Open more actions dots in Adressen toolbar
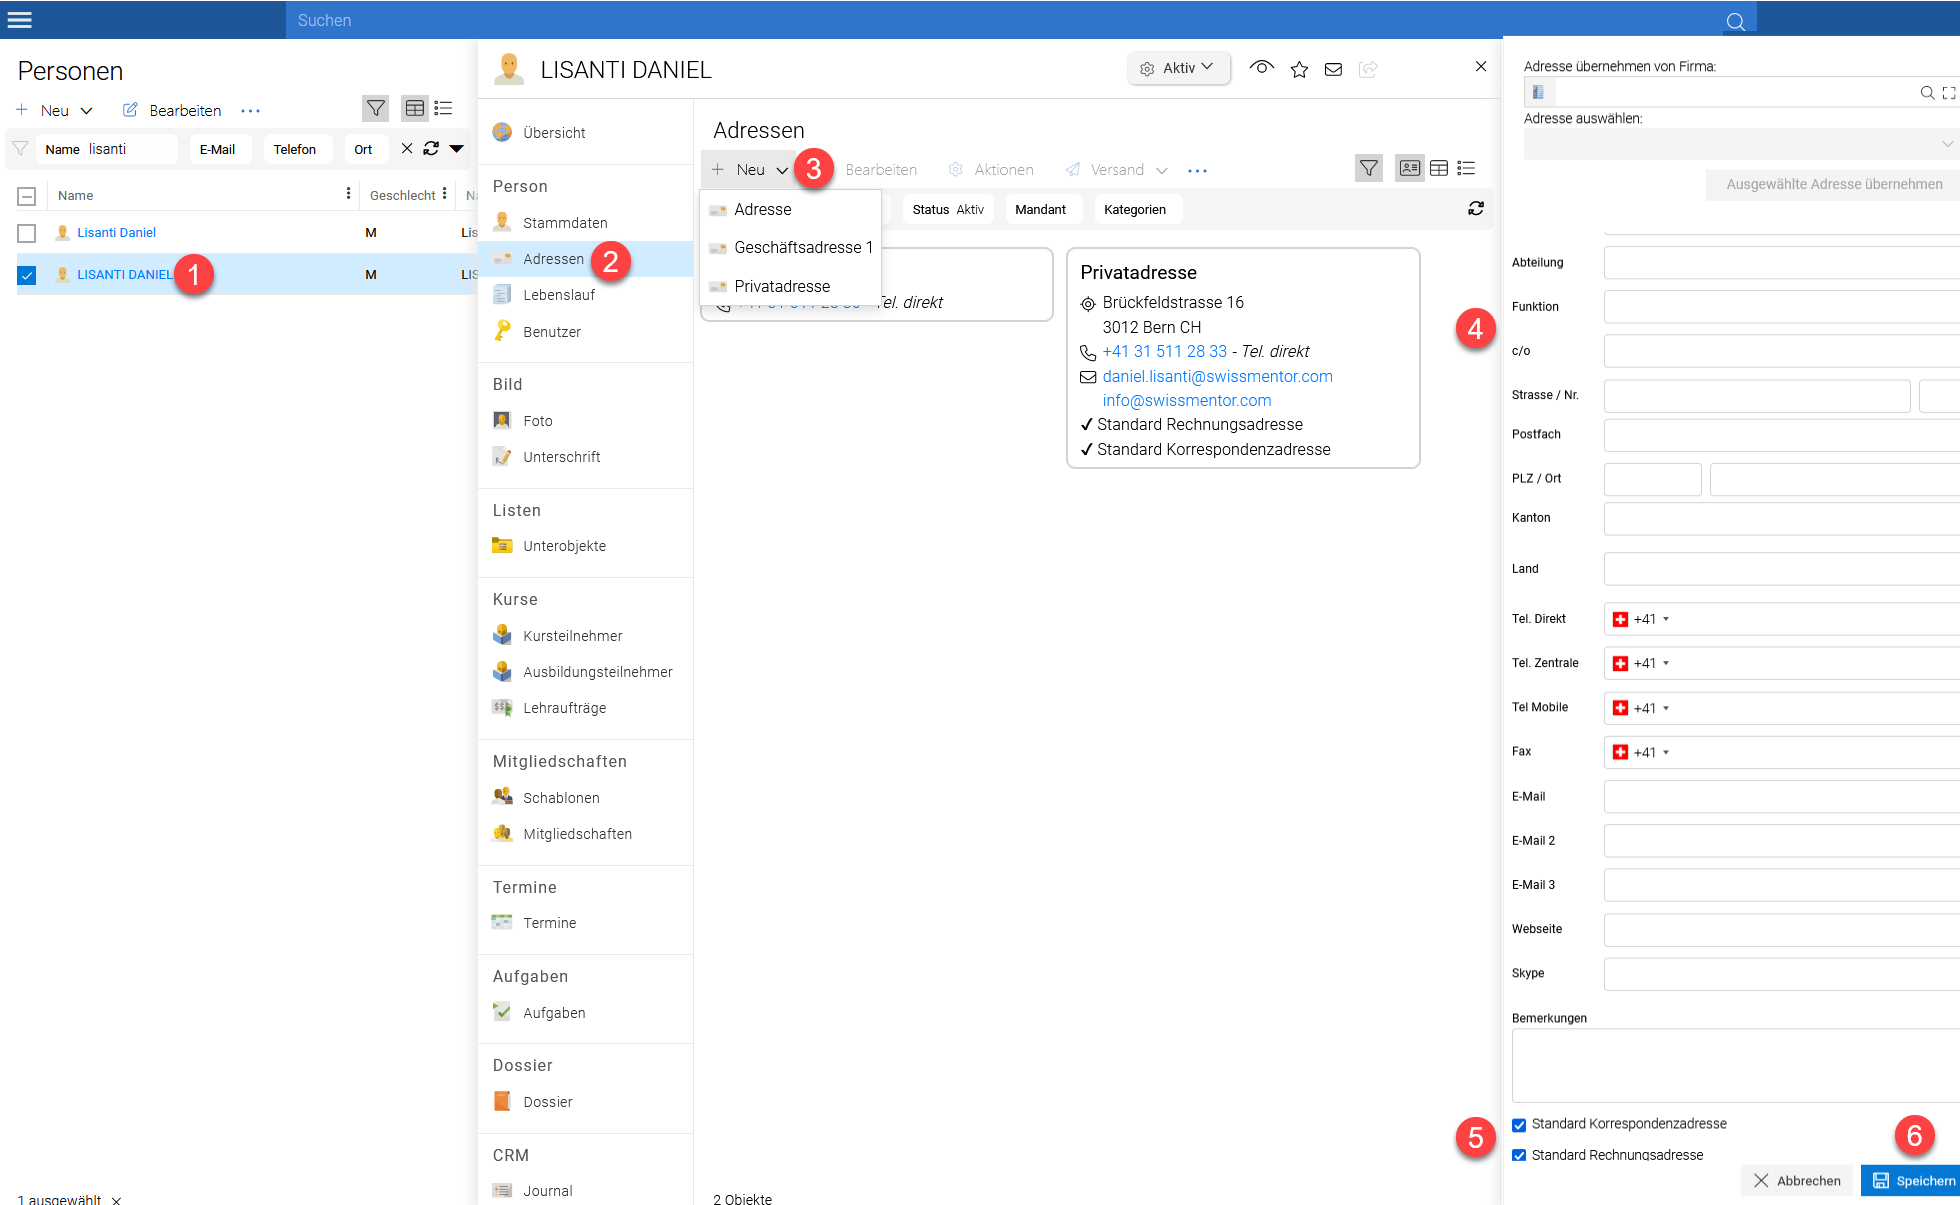The width and height of the screenshot is (1960, 1205). [1197, 171]
